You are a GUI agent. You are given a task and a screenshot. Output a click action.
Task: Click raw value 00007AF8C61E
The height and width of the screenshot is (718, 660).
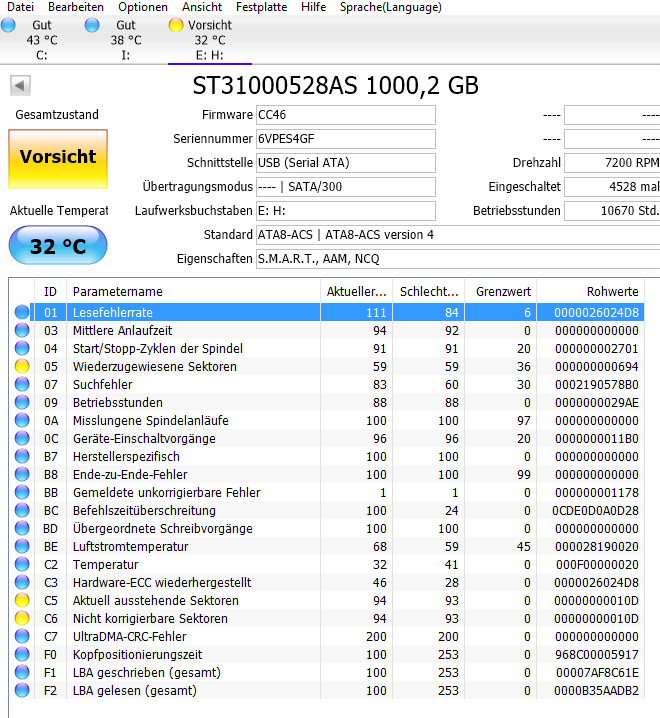point(597,672)
